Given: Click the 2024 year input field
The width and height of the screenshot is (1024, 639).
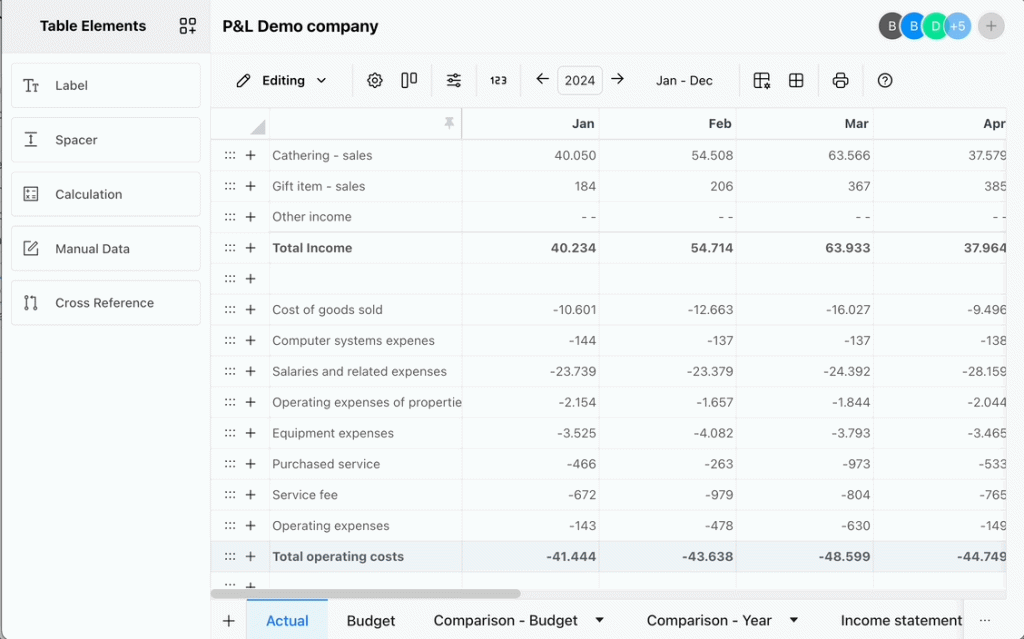Looking at the screenshot, I should pyautogui.click(x=580, y=80).
